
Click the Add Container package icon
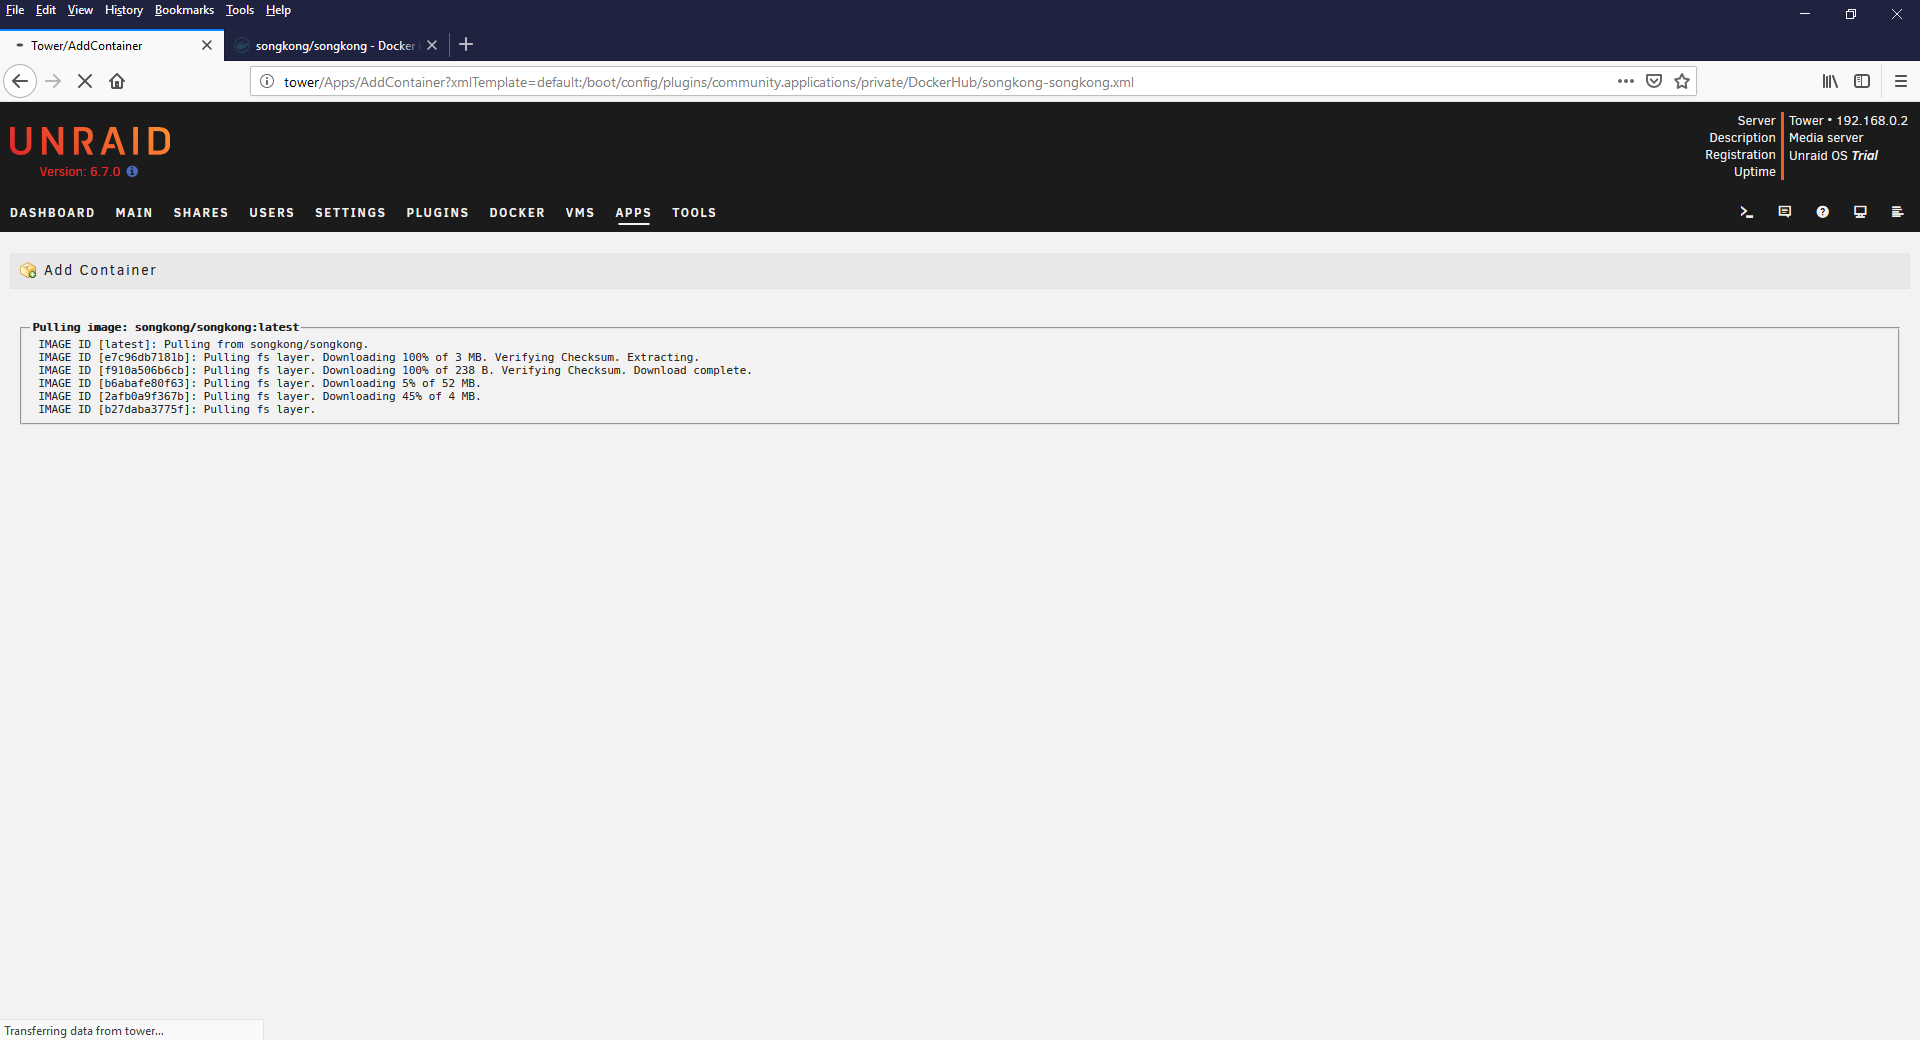(28, 270)
